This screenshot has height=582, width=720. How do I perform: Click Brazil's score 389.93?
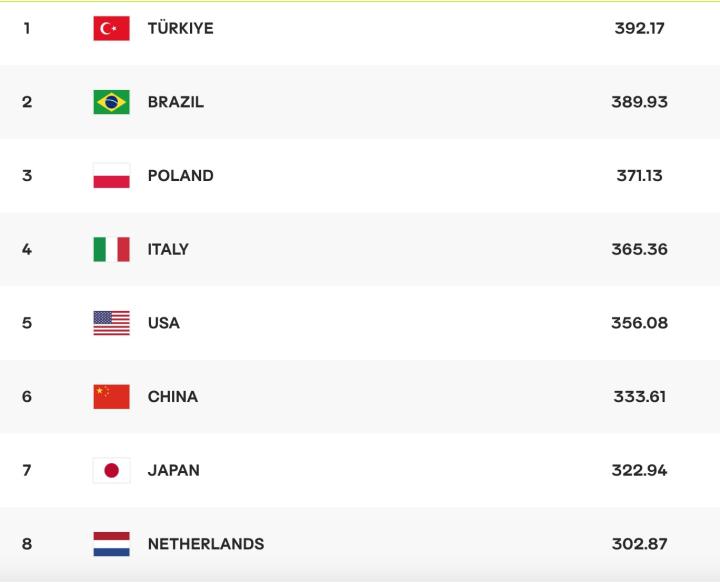pos(639,102)
